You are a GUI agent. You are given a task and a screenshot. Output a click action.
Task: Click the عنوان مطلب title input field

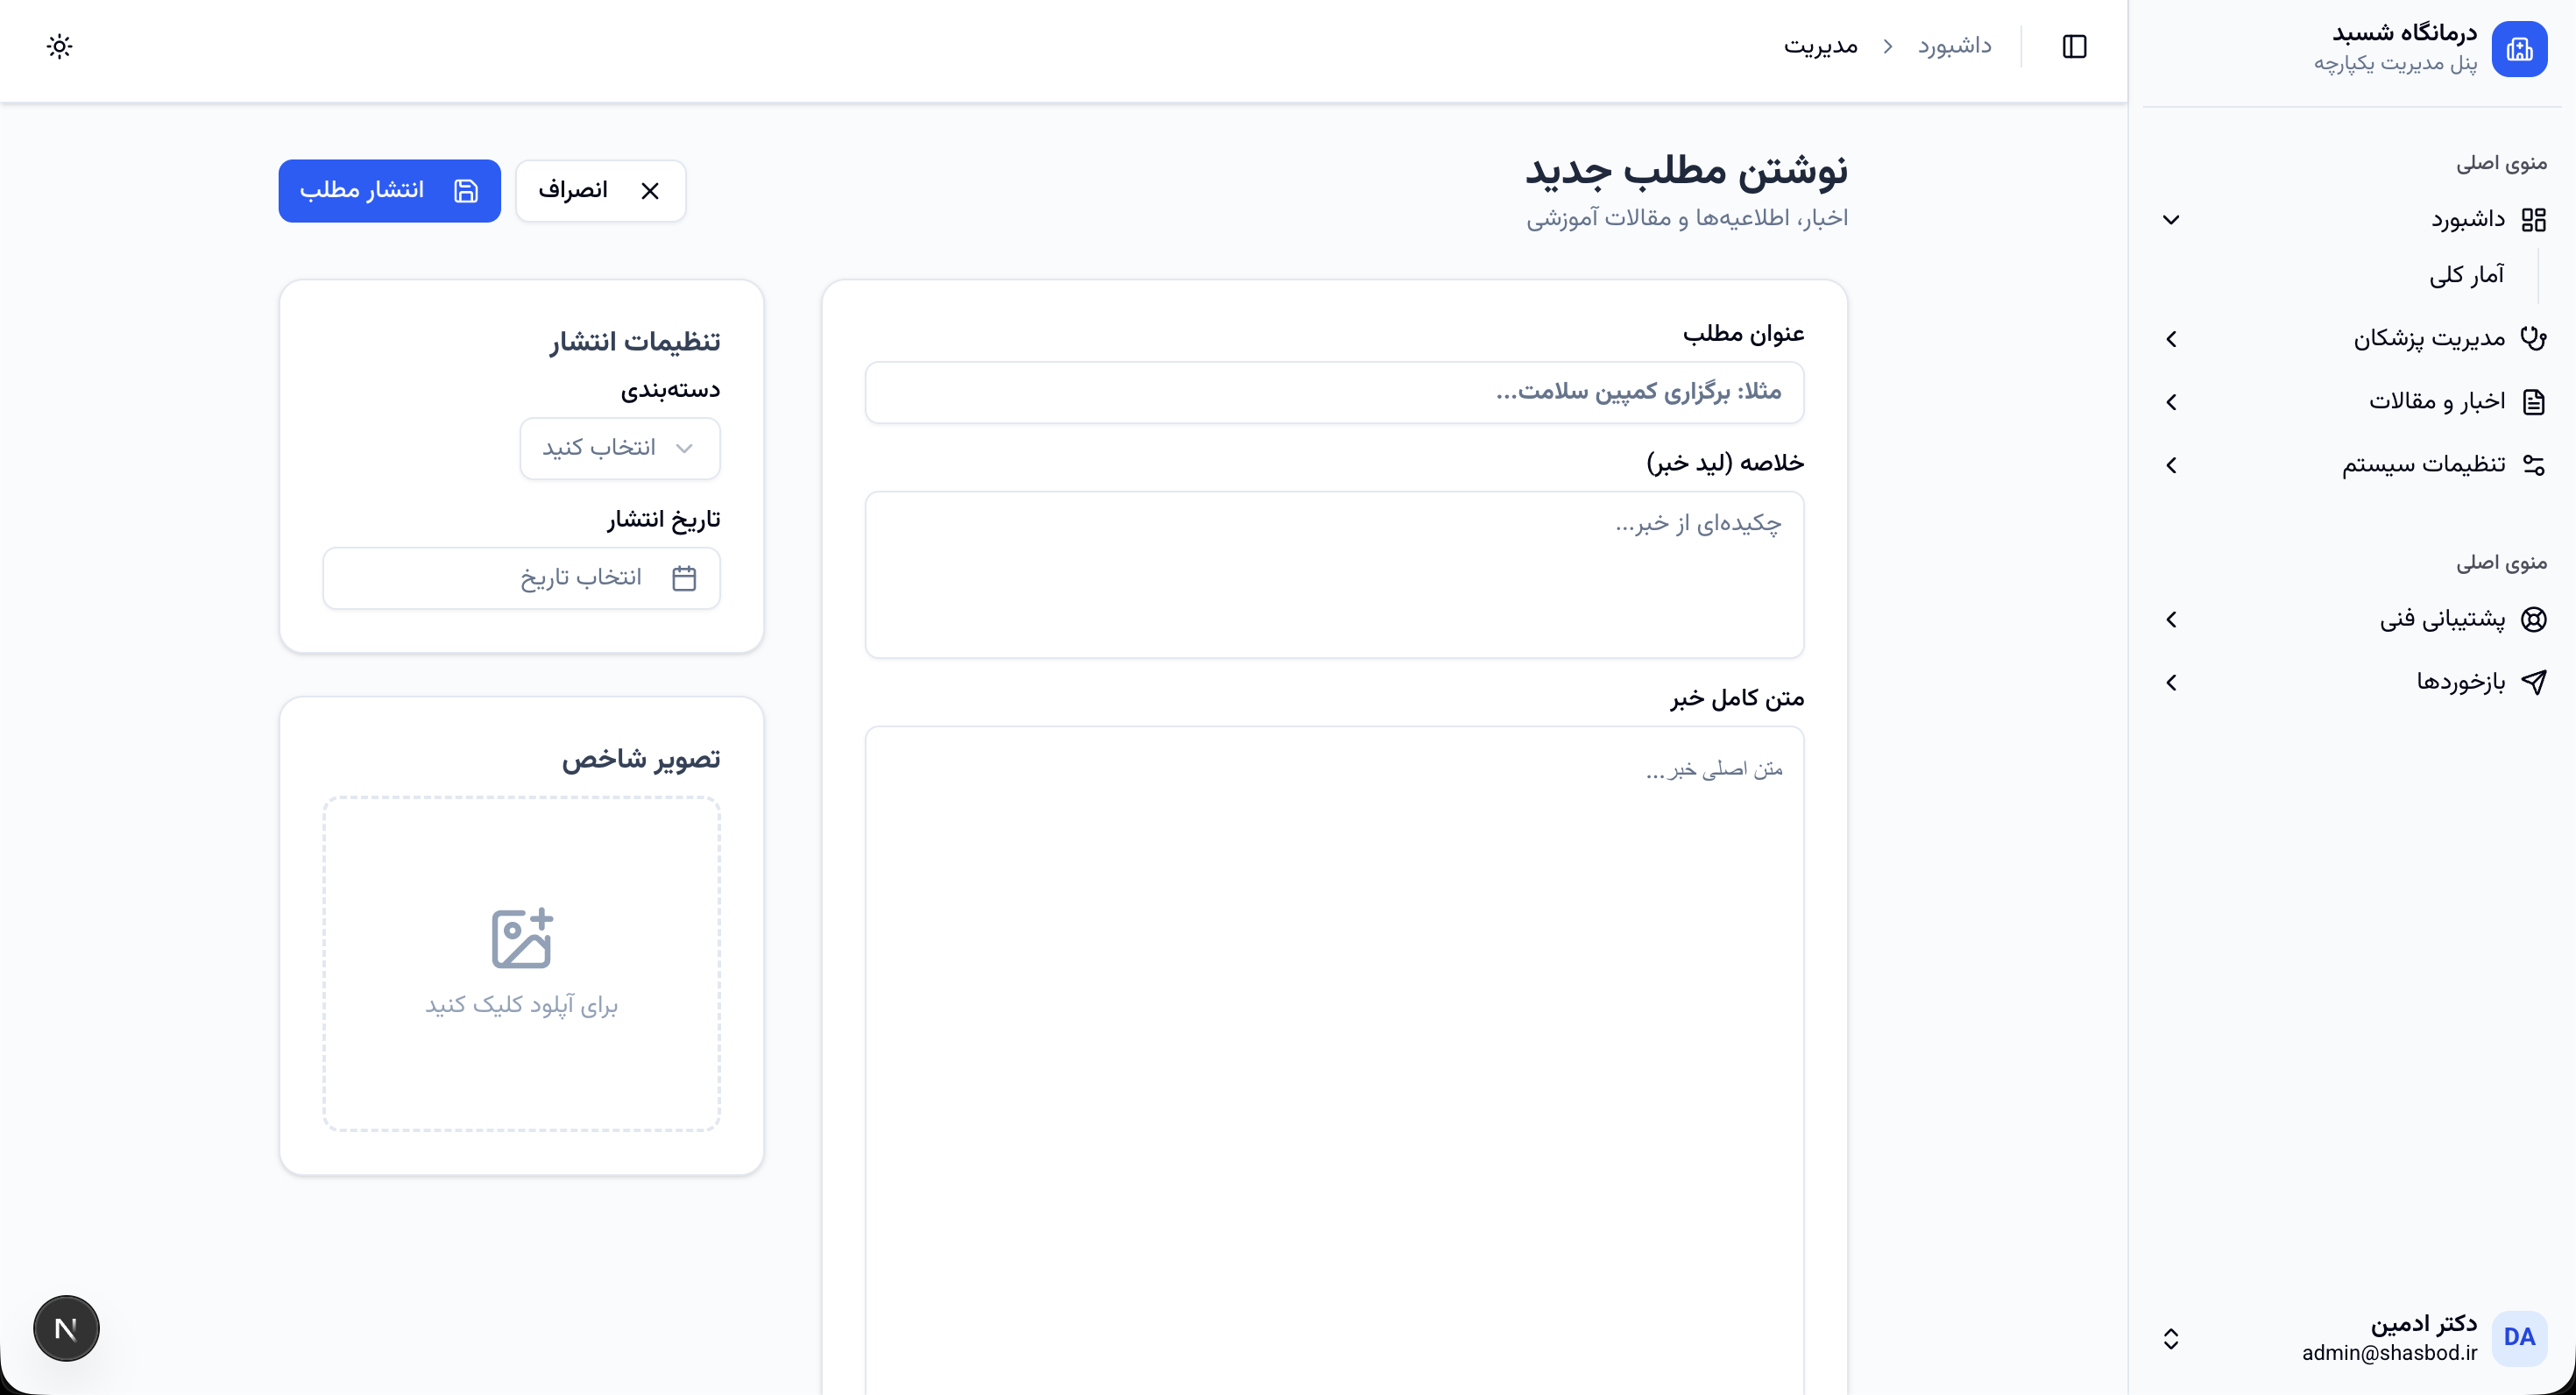1334,392
